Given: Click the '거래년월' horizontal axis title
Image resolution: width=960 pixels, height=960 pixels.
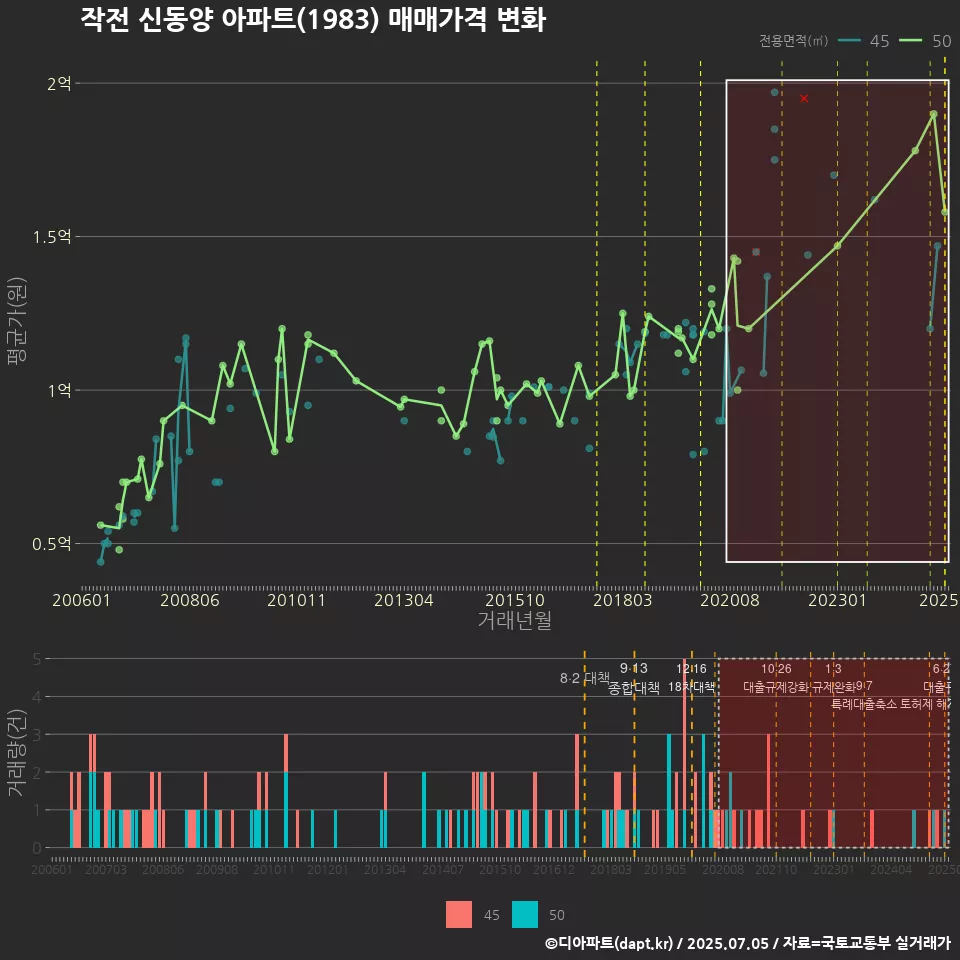Looking at the screenshot, I should (x=514, y=620).
